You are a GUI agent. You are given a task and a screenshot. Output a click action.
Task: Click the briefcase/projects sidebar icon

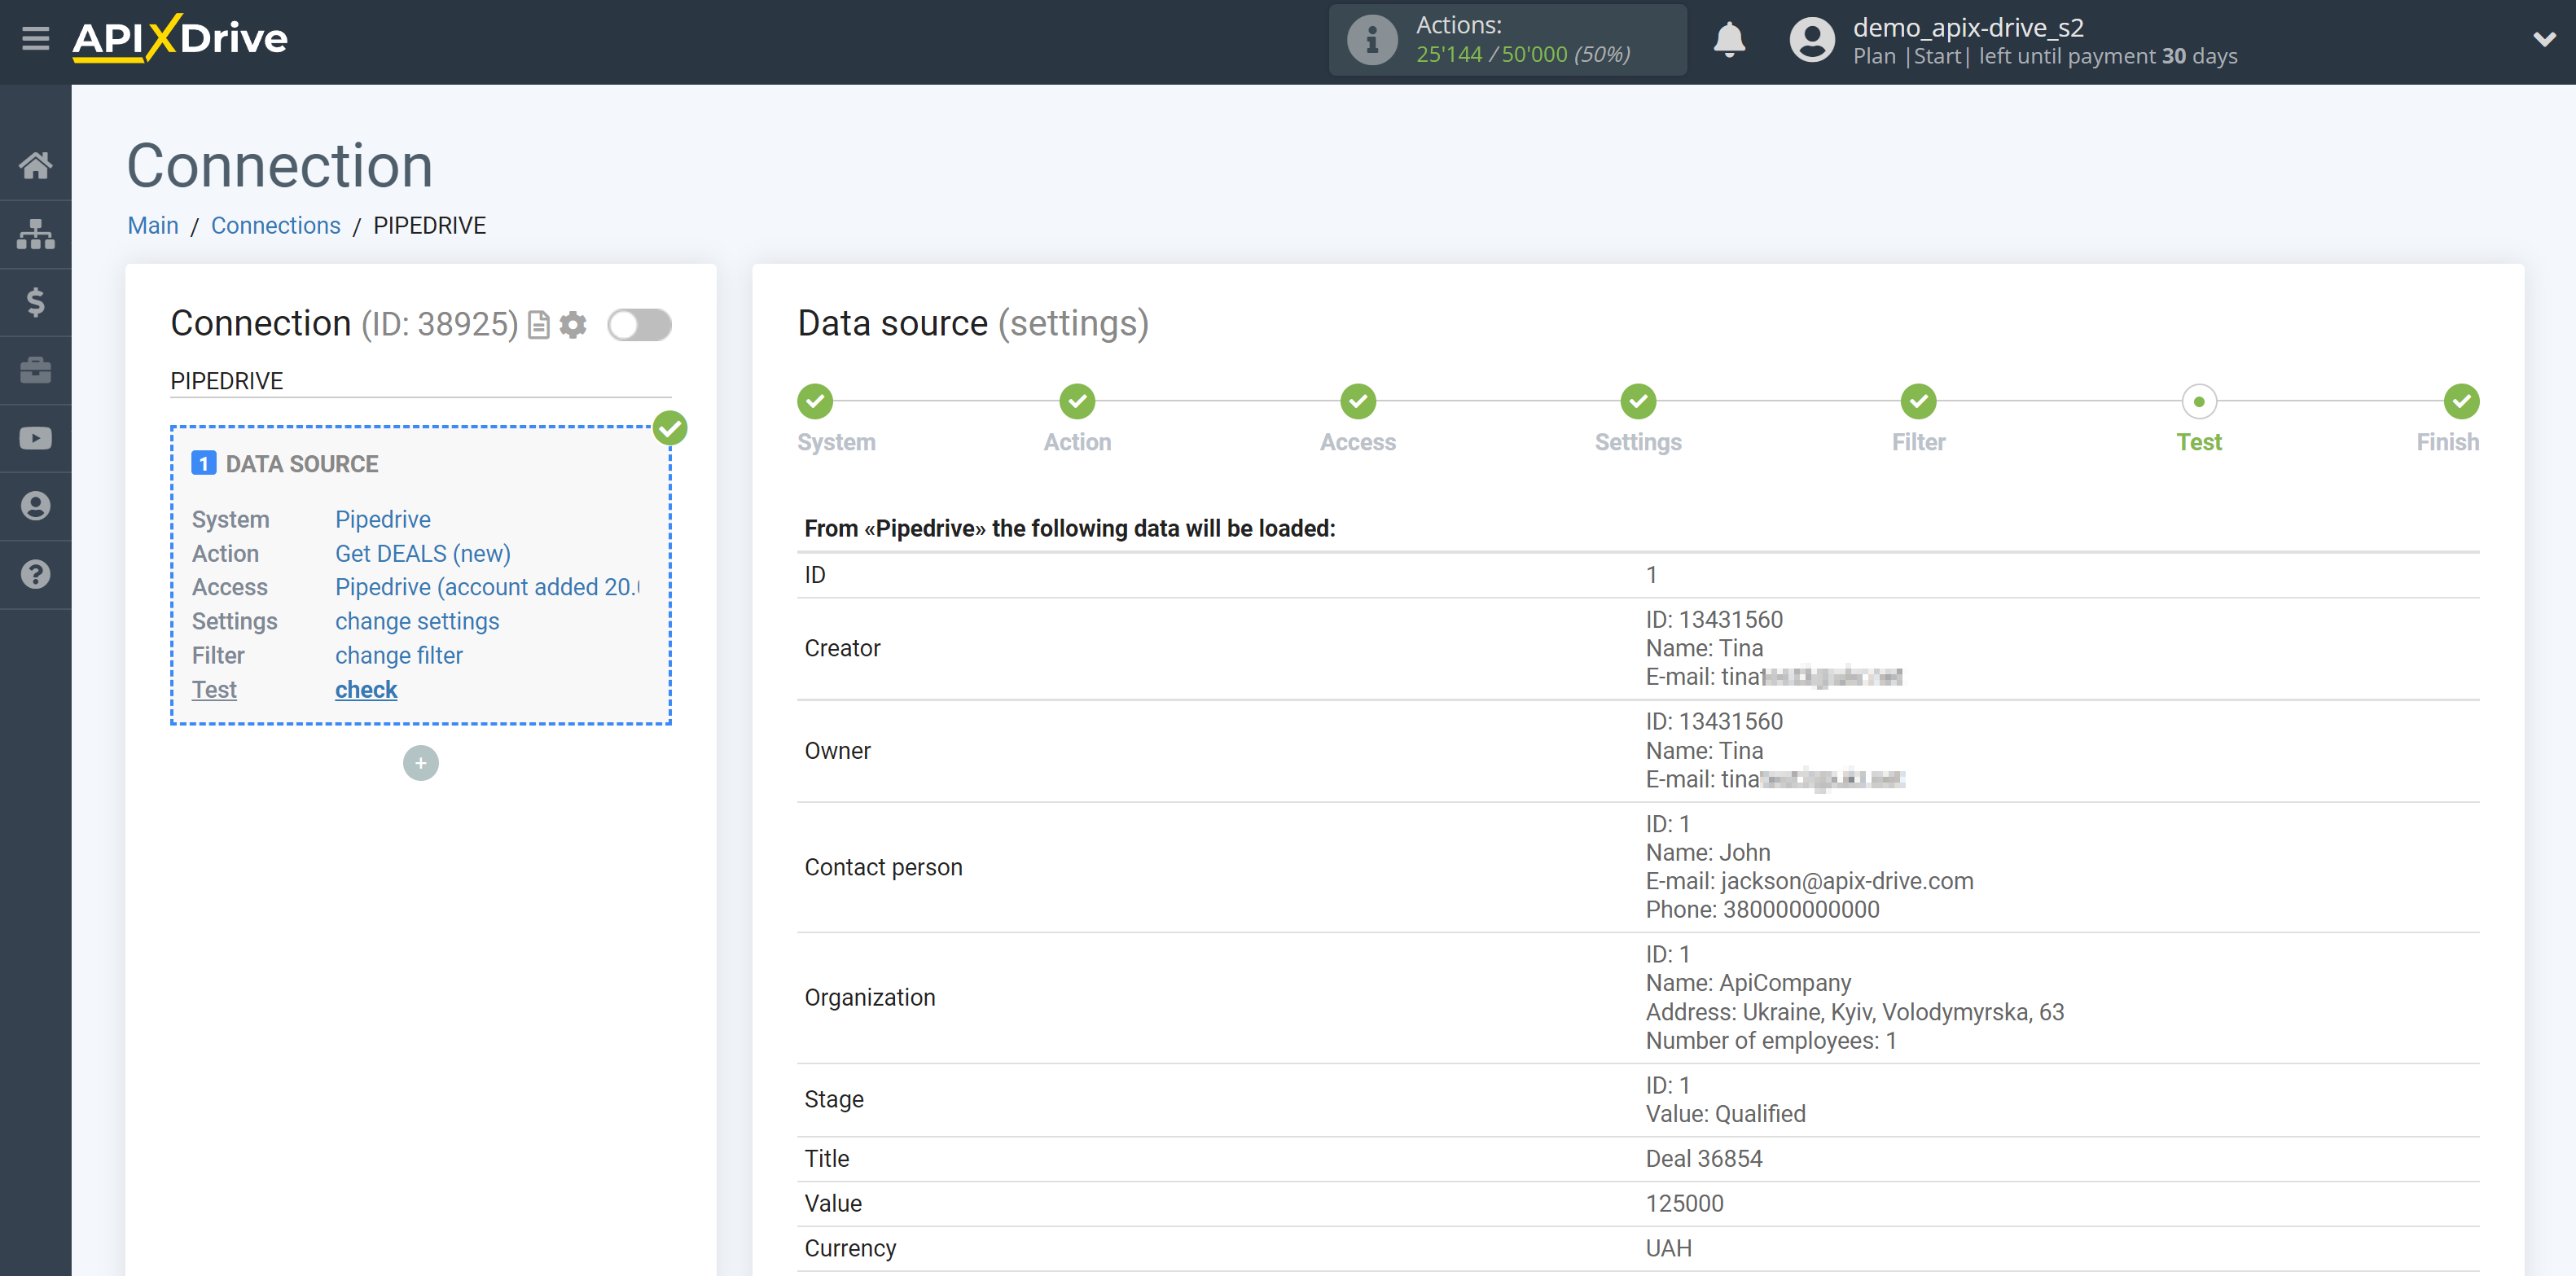tap(36, 370)
